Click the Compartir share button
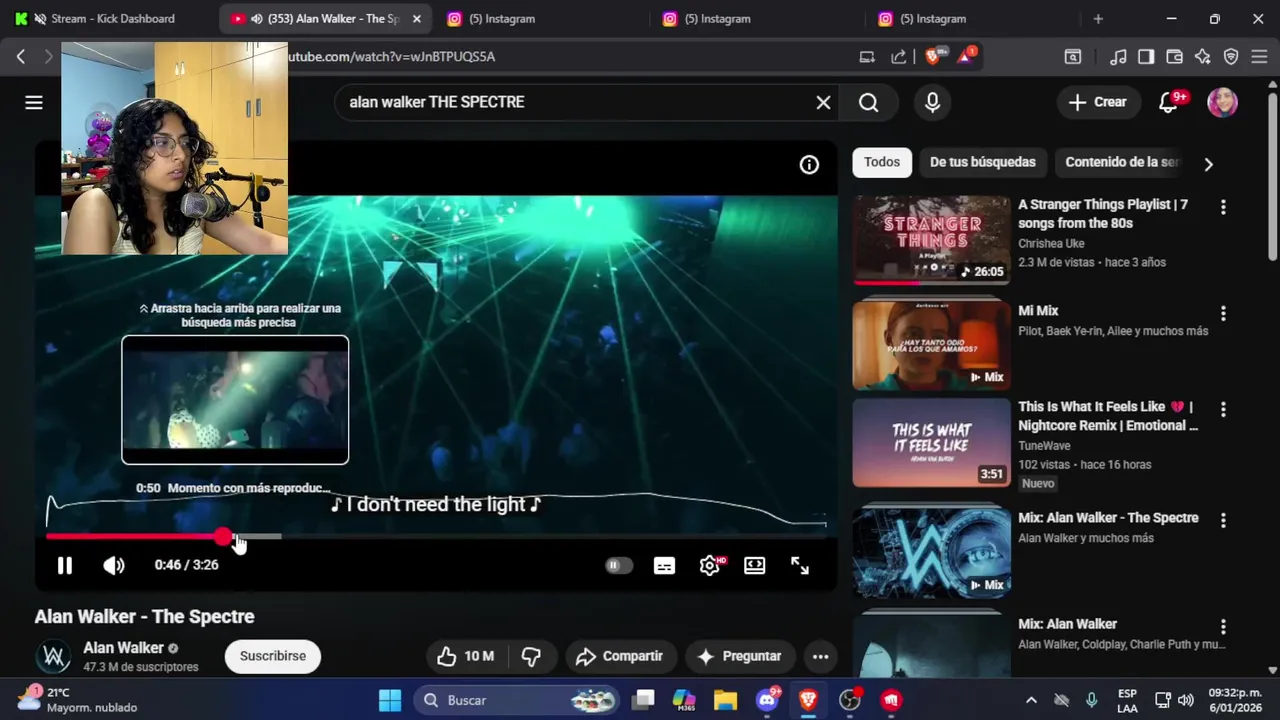Image resolution: width=1280 pixels, height=720 pixels. pos(620,656)
